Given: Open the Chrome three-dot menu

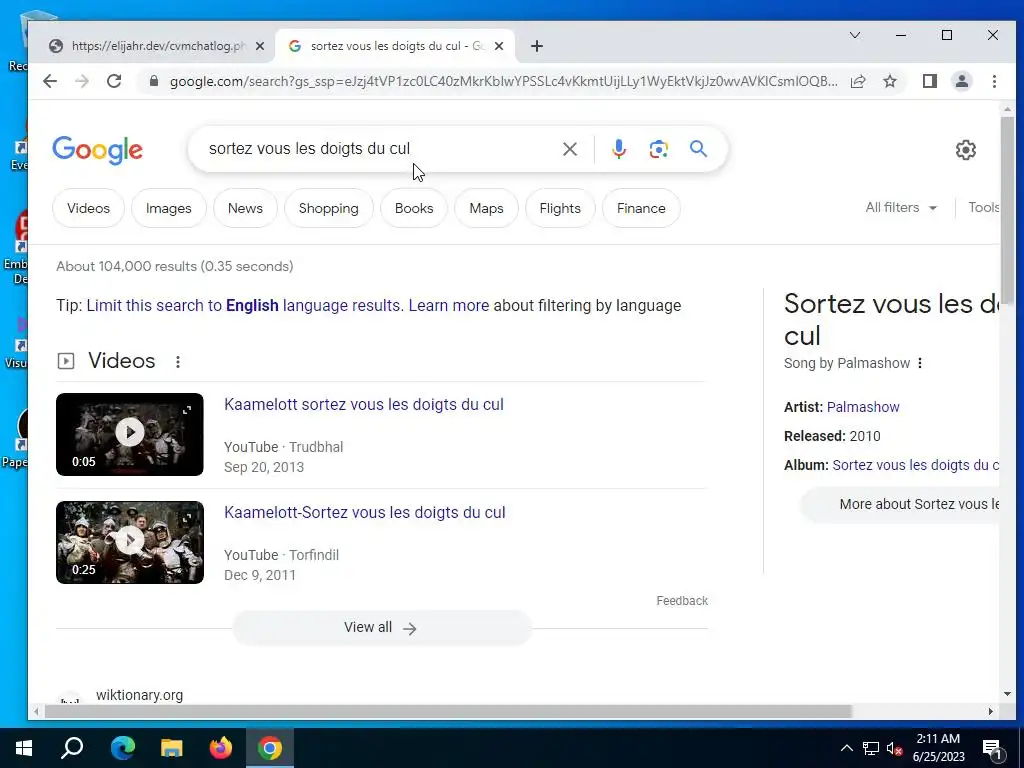Looking at the screenshot, I should pyautogui.click(x=994, y=81).
